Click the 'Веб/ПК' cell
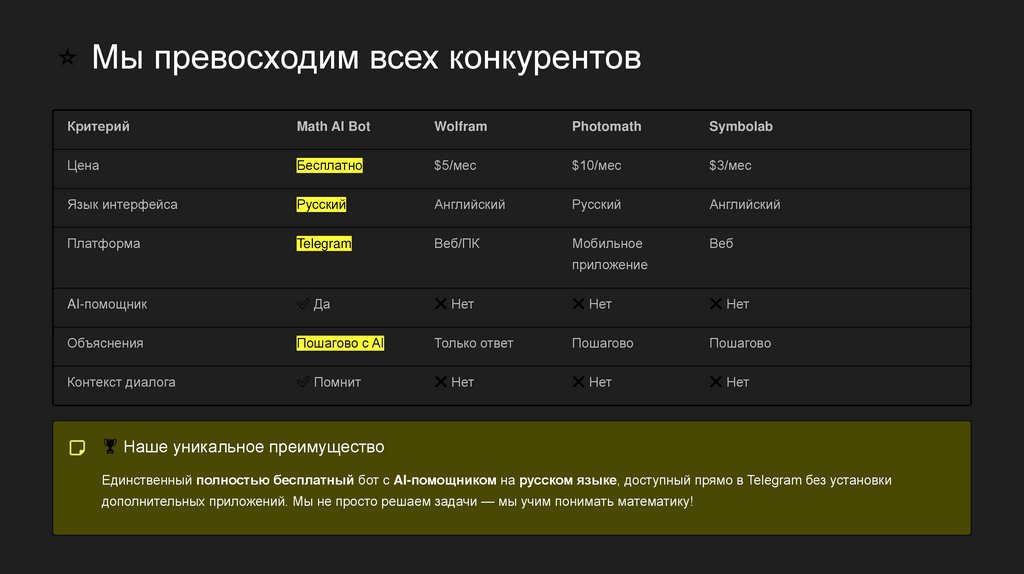Viewport: 1024px width, 574px height. click(456, 244)
